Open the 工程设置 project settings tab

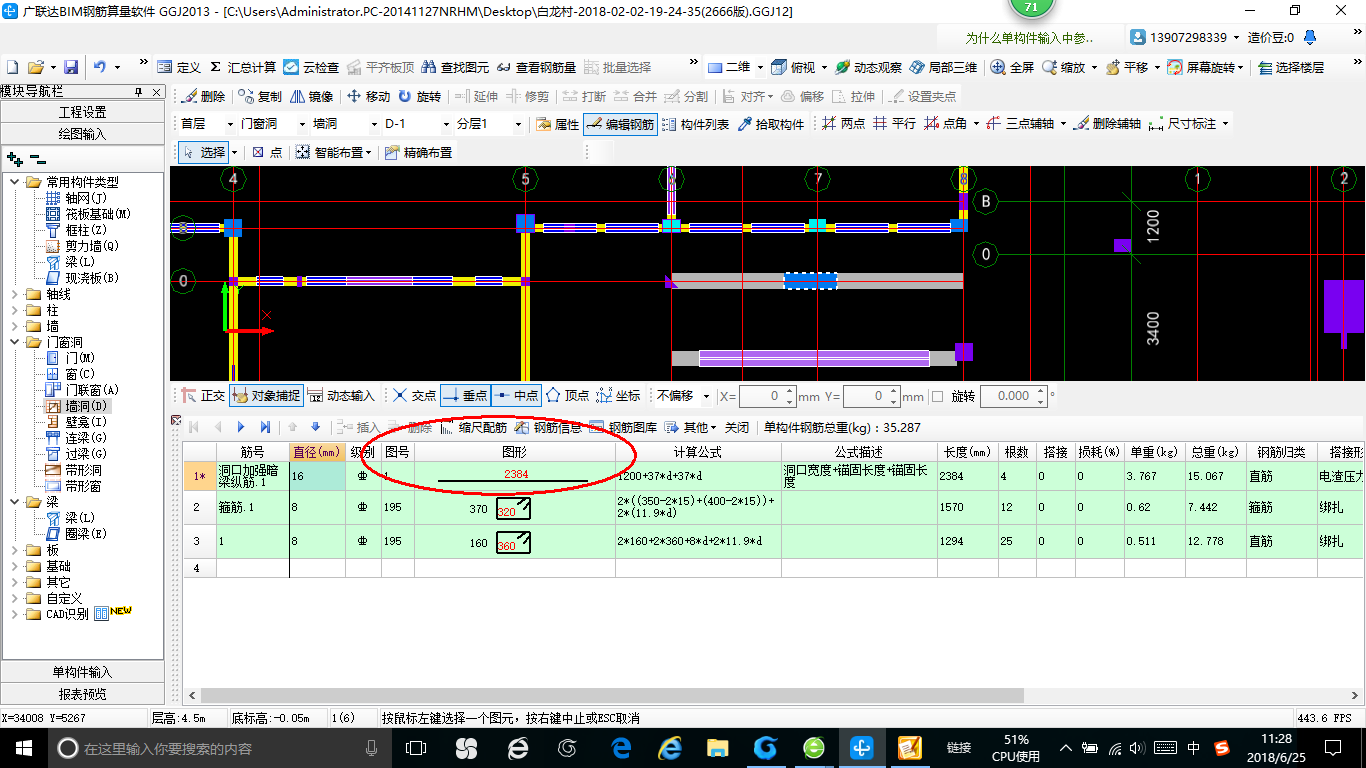pos(82,112)
